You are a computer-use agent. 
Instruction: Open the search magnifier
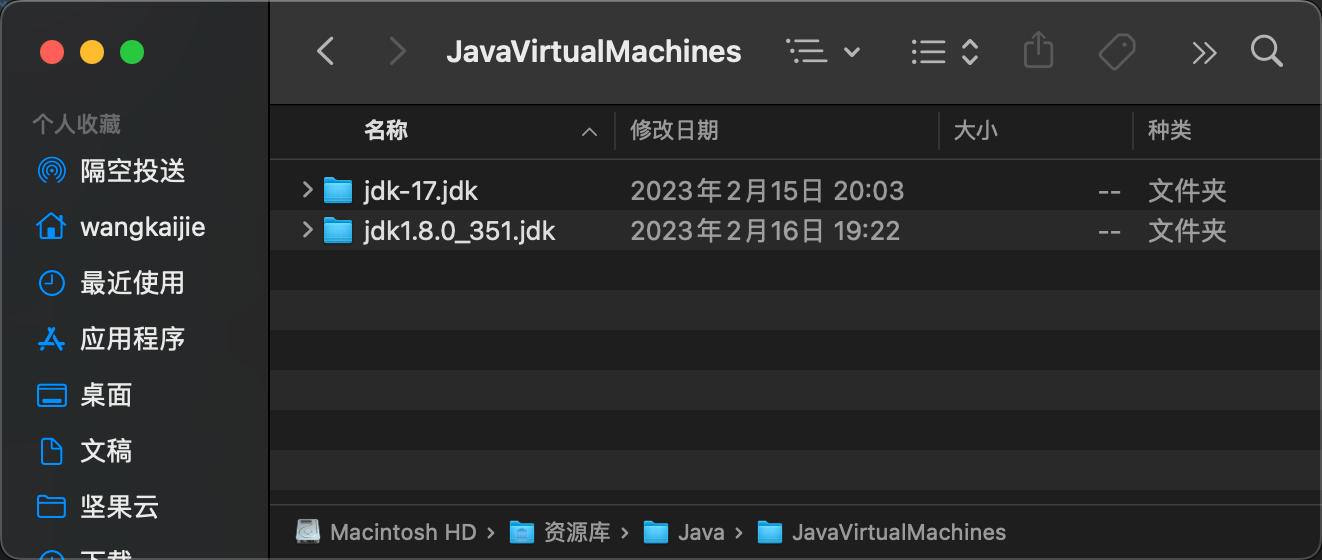pyautogui.click(x=1267, y=51)
